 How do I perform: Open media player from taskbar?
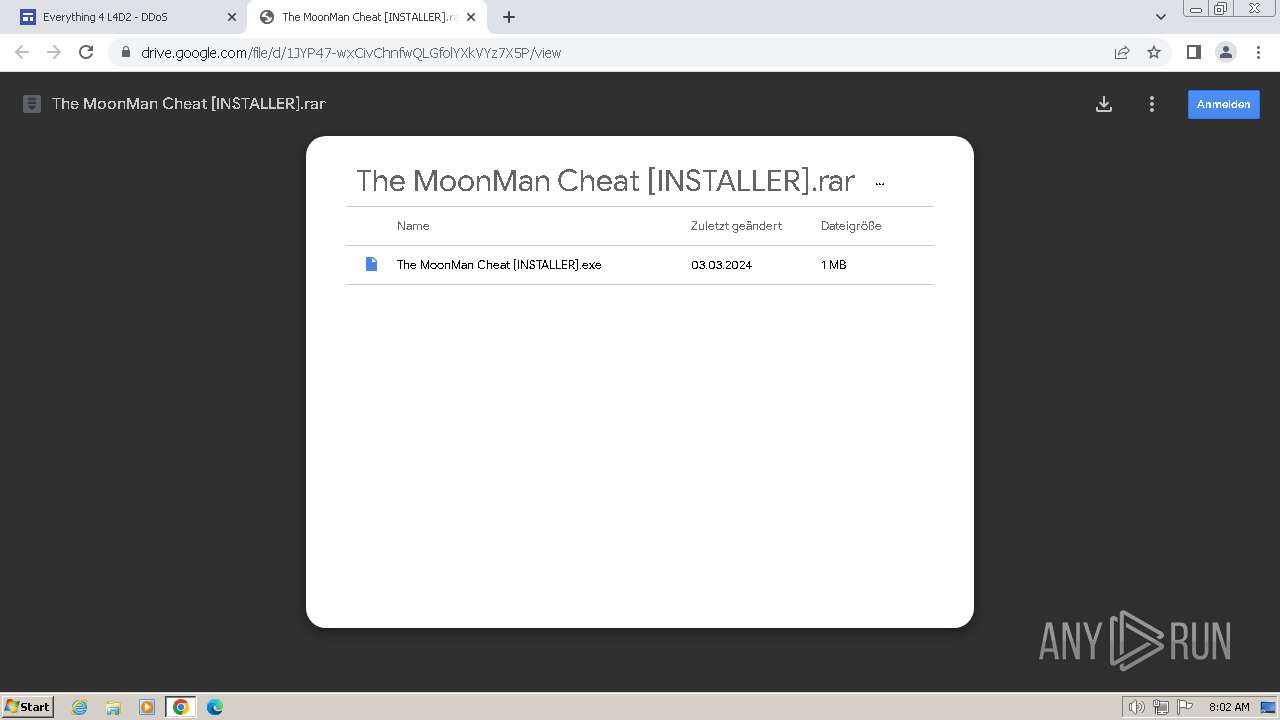147,707
